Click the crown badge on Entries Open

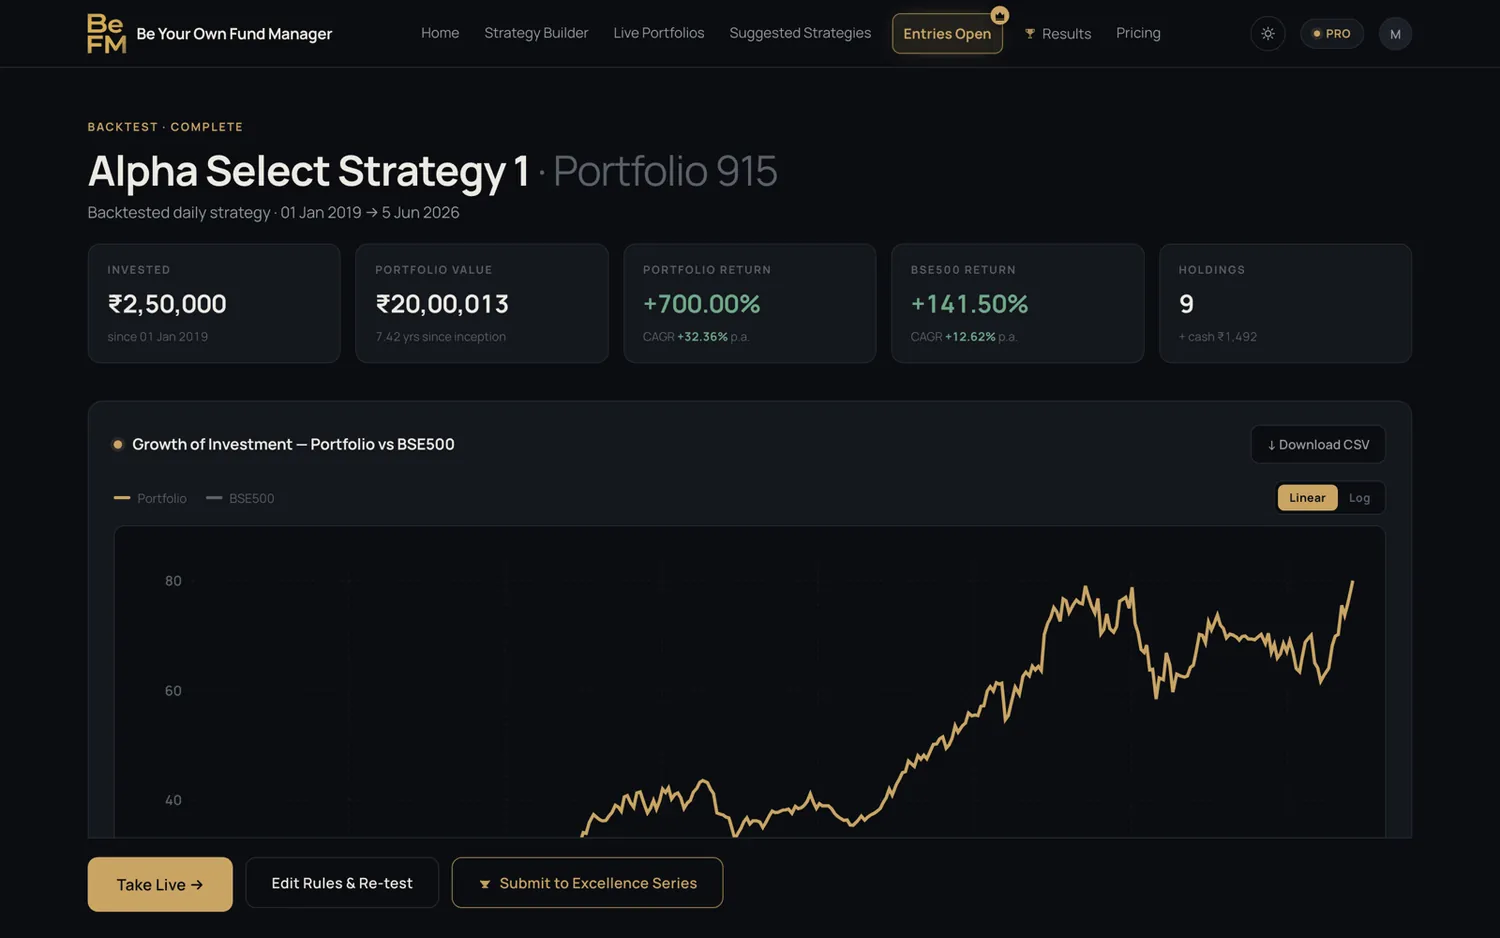coord(999,16)
